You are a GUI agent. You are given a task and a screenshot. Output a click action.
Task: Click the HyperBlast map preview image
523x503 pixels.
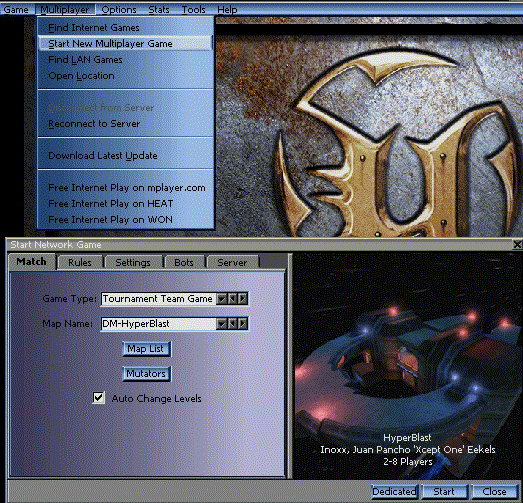point(407,366)
